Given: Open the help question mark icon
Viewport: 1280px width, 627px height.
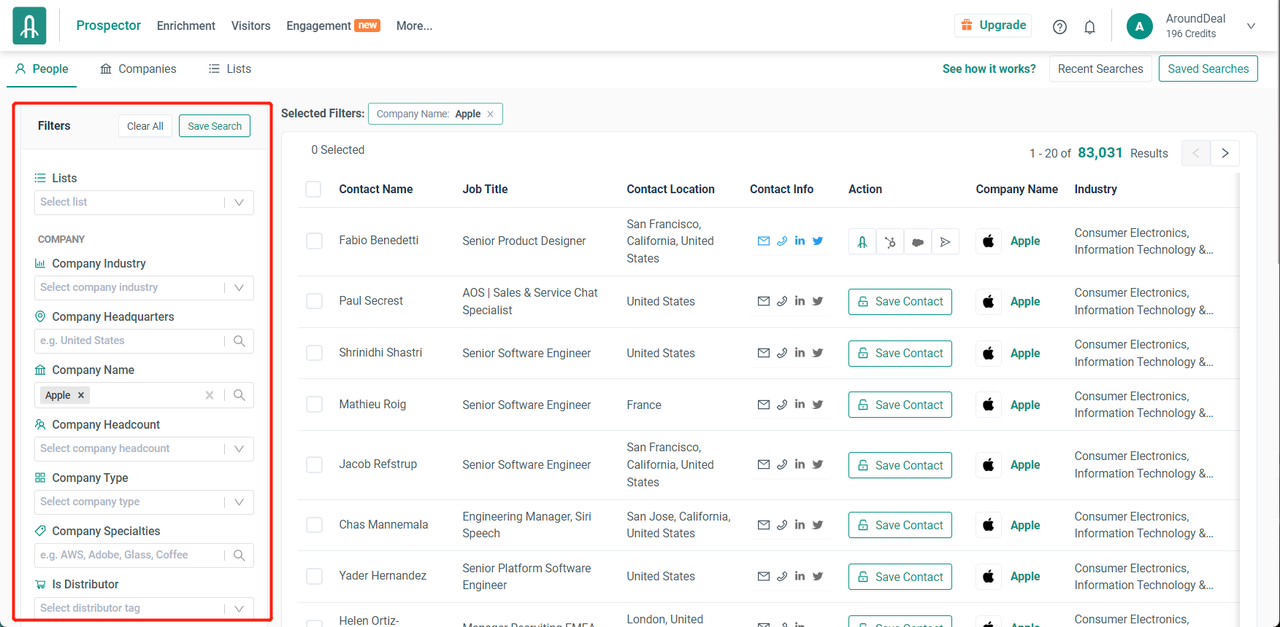Looking at the screenshot, I should tap(1060, 27).
